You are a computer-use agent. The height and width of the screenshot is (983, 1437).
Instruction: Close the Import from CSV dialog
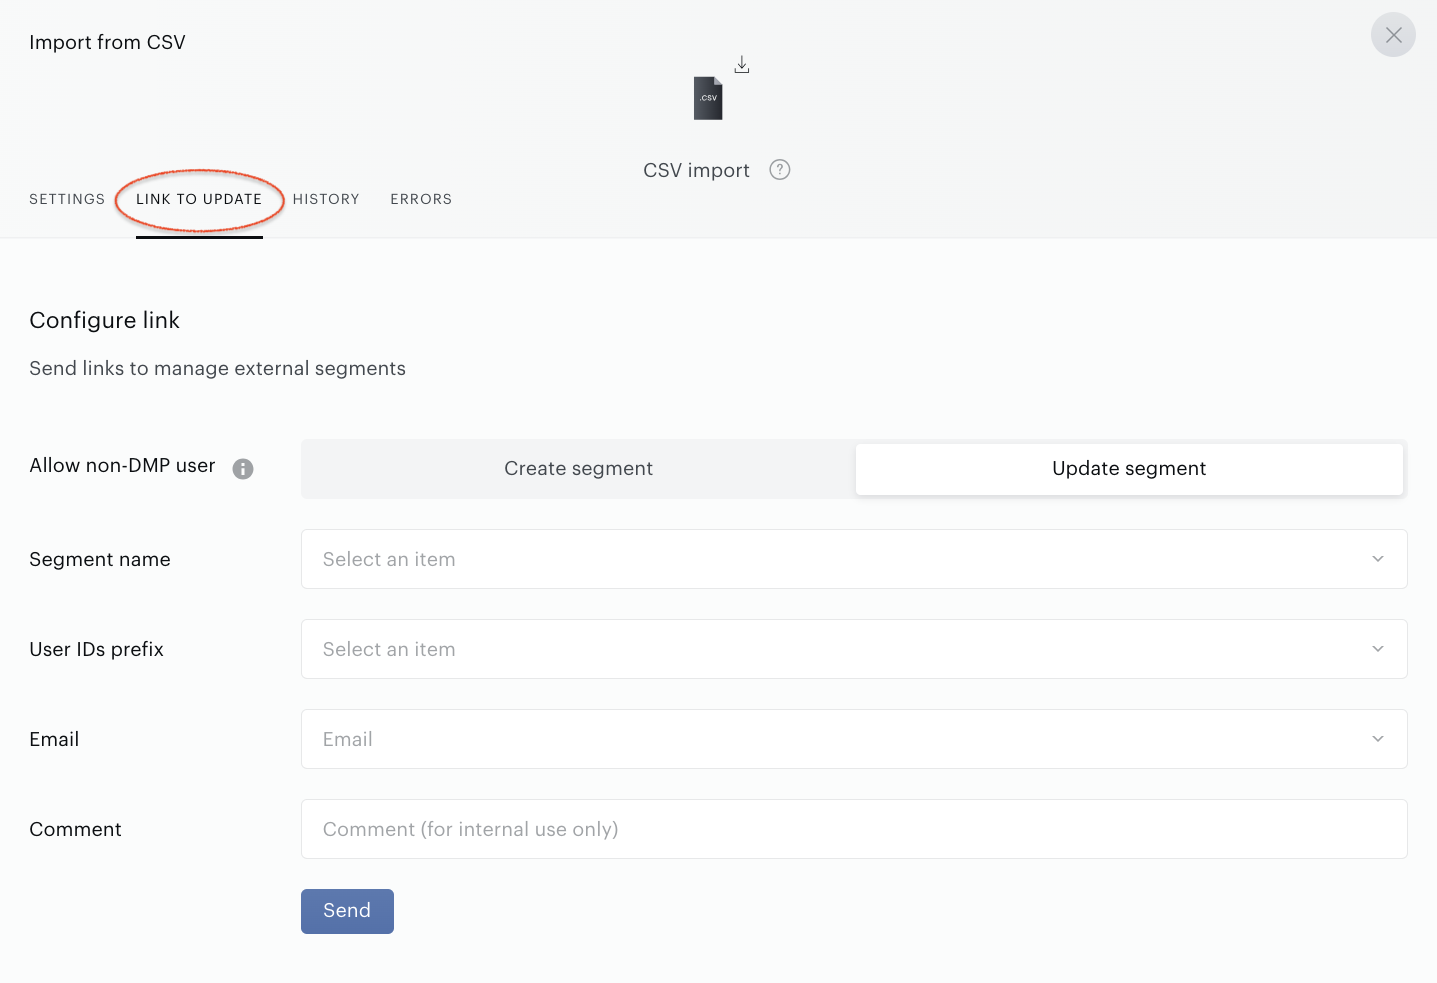(1393, 35)
